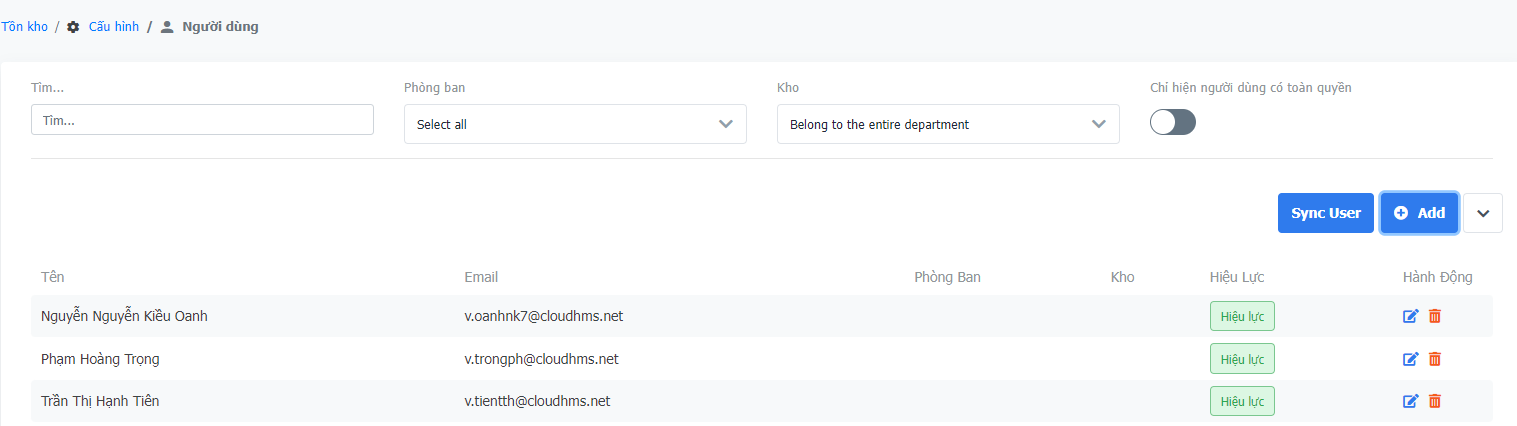Click the Tên column header
1517x426 pixels.
53,277
